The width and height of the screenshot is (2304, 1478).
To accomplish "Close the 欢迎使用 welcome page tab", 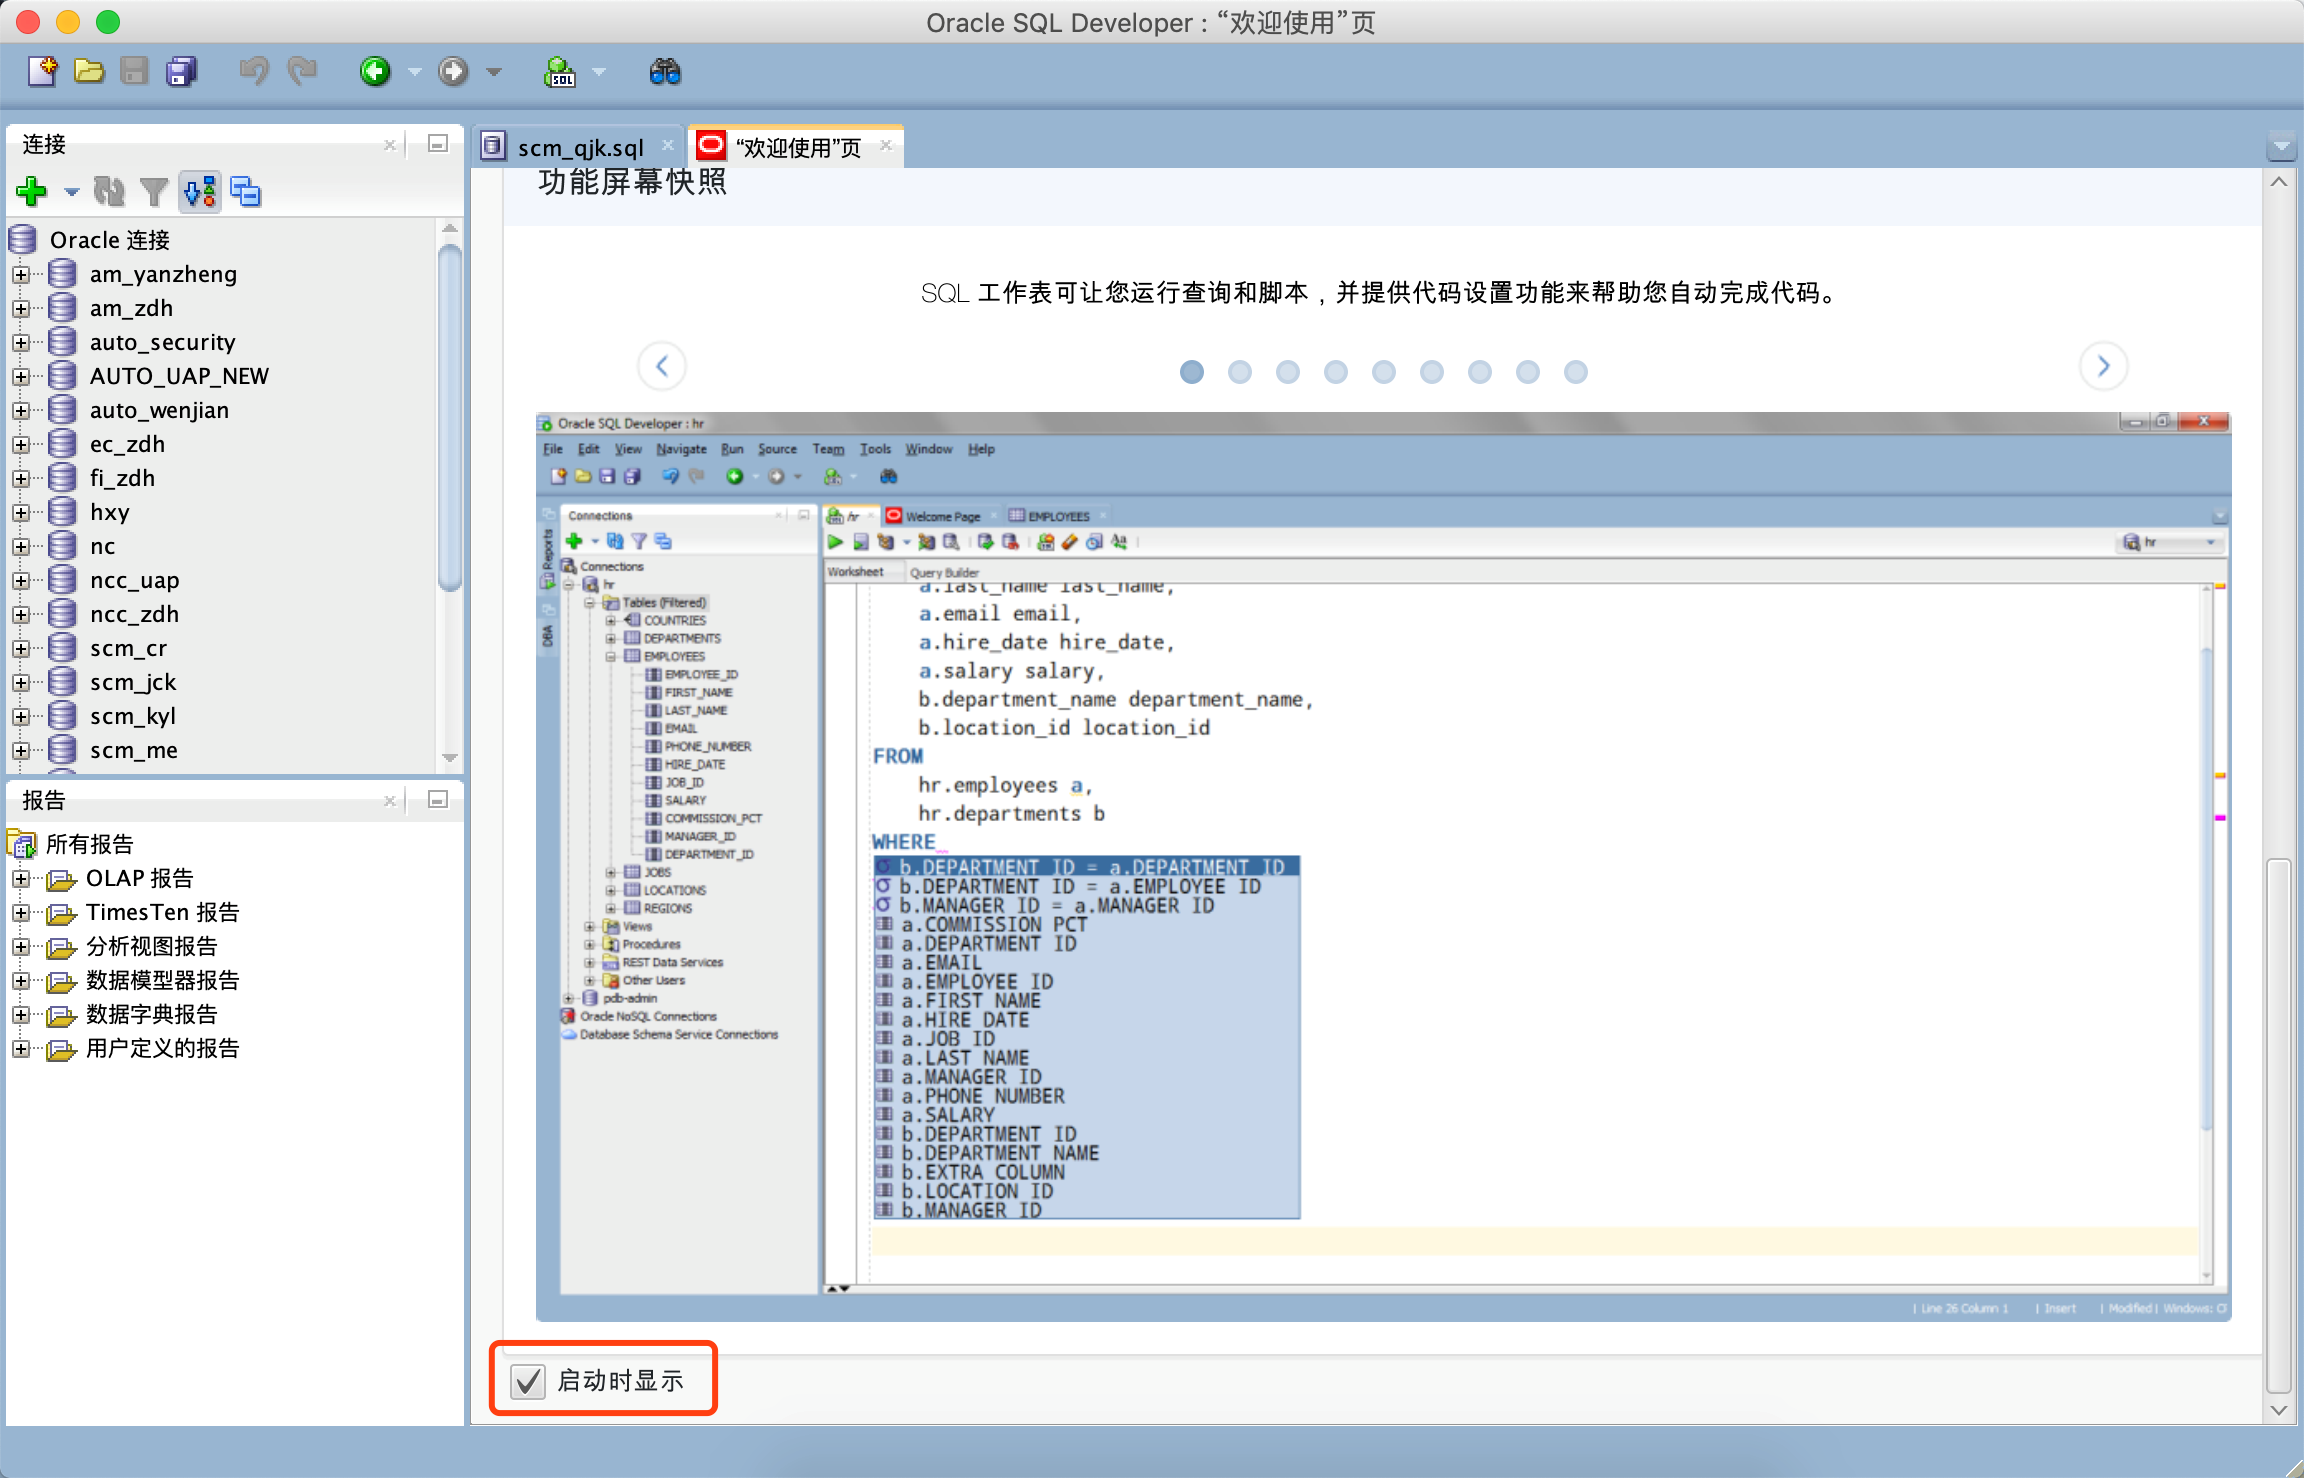I will 885,146.
